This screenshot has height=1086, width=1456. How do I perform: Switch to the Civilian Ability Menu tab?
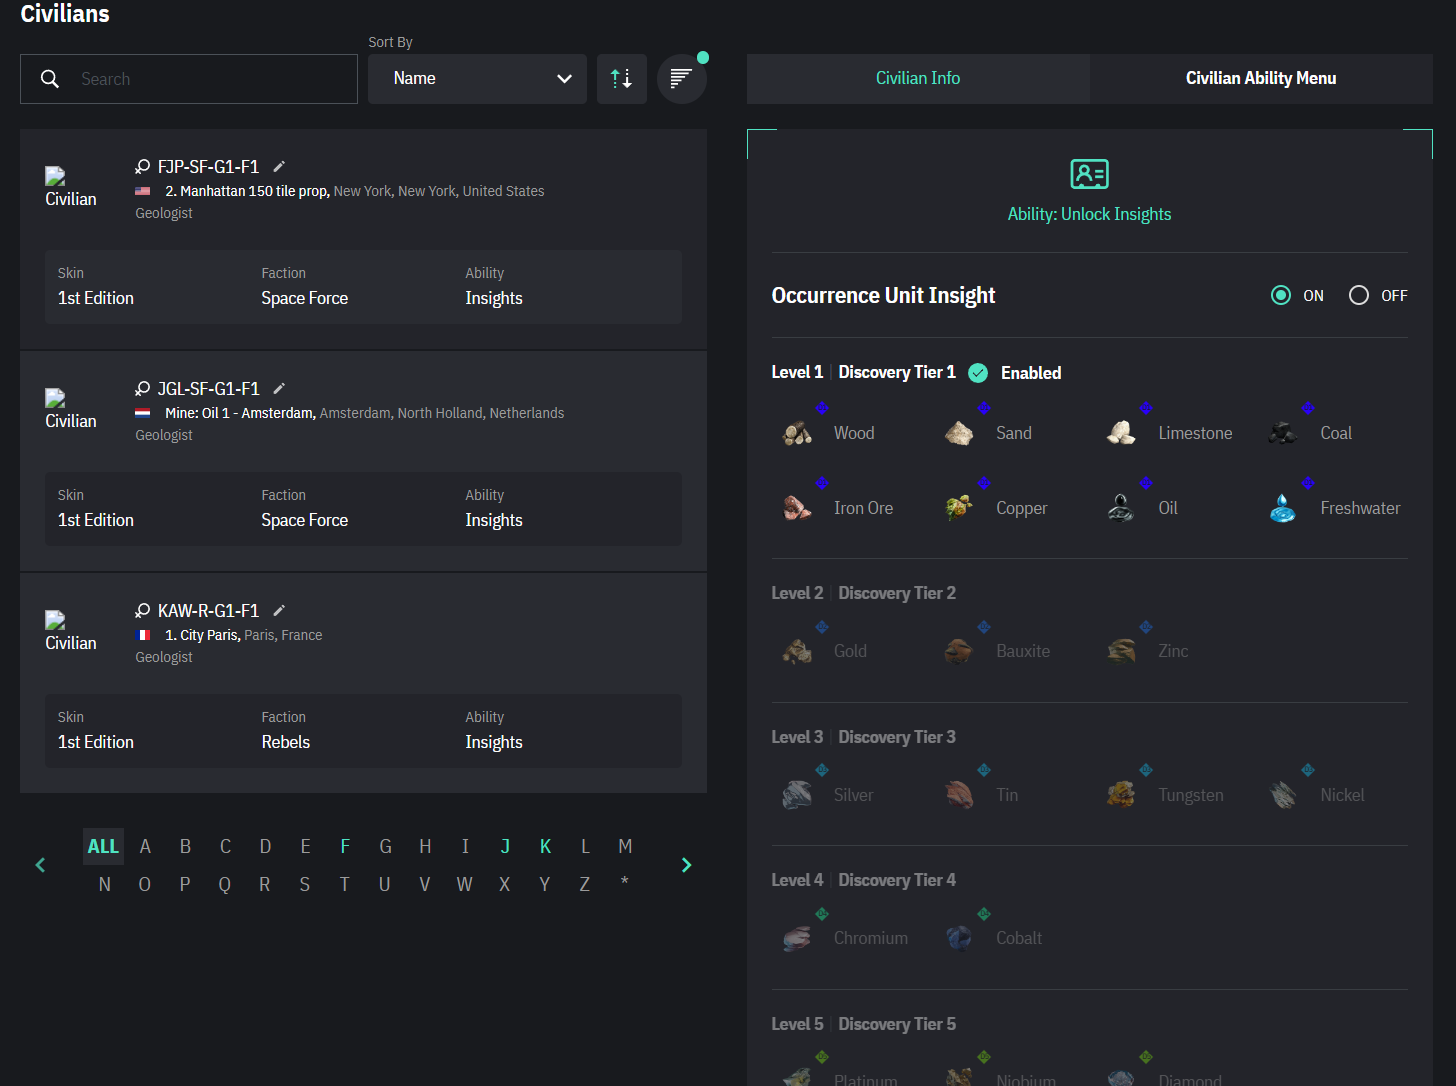coord(1260,79)
